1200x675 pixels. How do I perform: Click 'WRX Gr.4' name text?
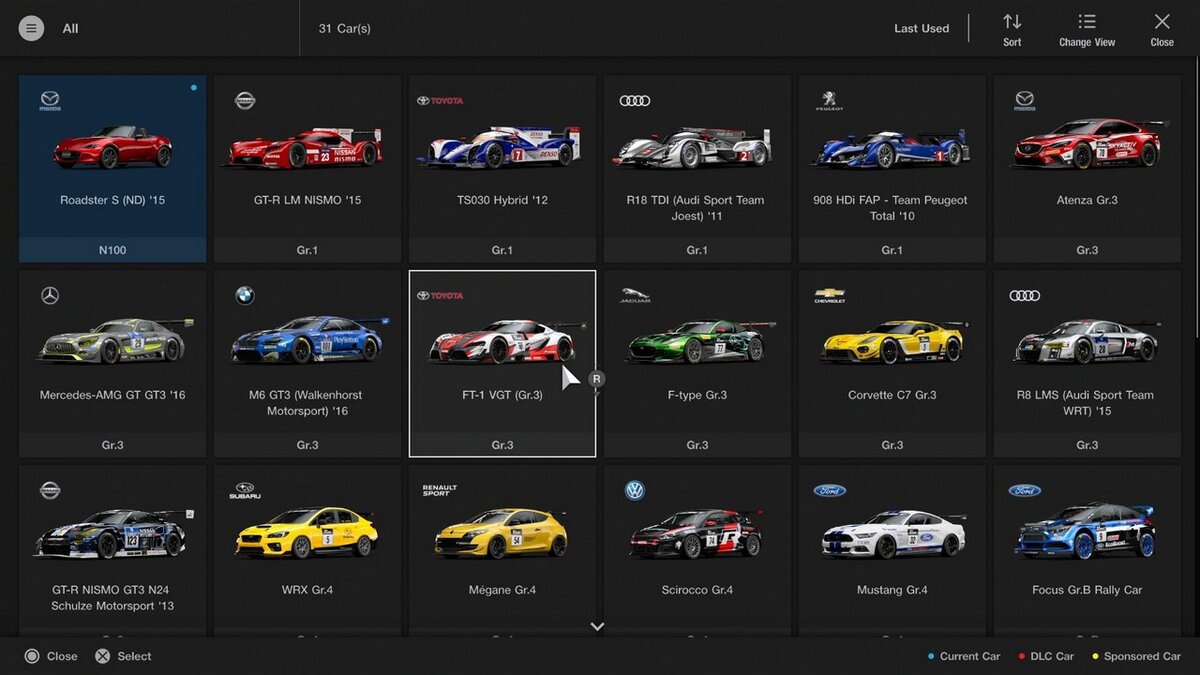307,590
